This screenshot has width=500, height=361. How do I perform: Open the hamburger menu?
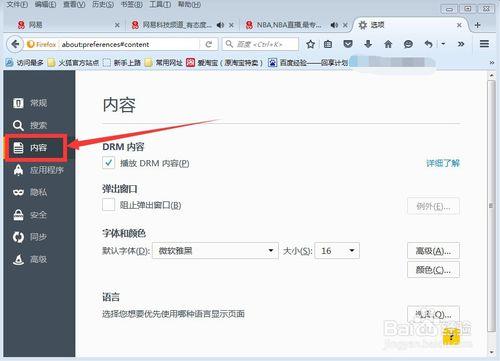pos(484,44)
